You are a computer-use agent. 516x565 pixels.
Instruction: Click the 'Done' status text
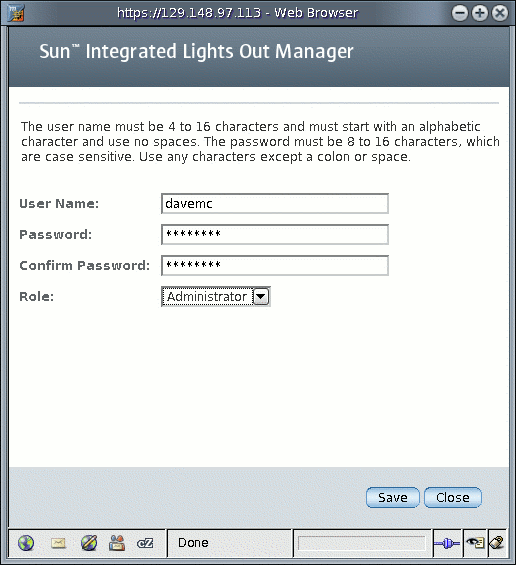[x=193, y=543]
